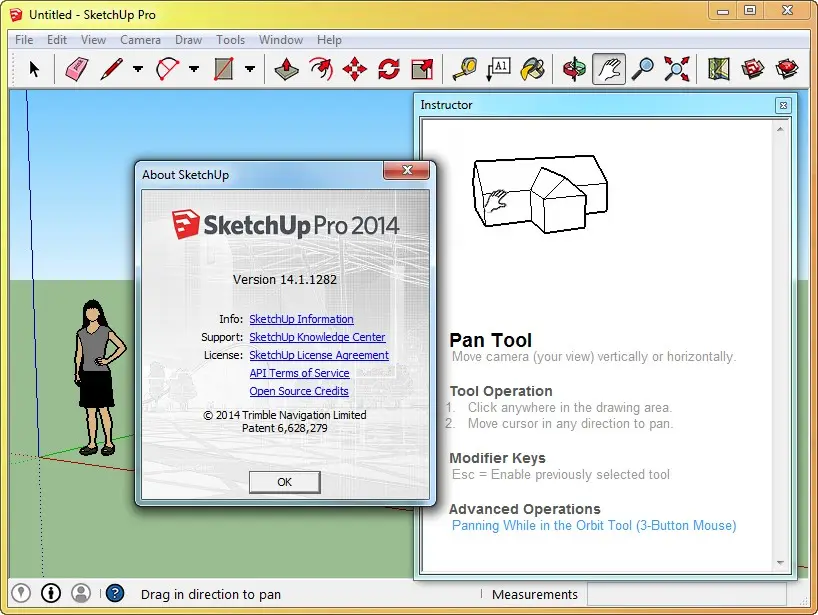The image size is (818, 615).
Task: Pick the Rotate tool
Action: (389, 69)
